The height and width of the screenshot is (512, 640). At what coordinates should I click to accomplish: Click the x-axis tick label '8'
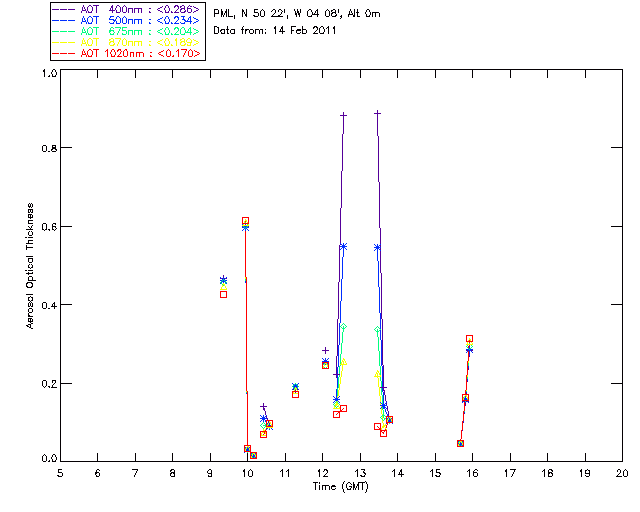click(173, 473)
